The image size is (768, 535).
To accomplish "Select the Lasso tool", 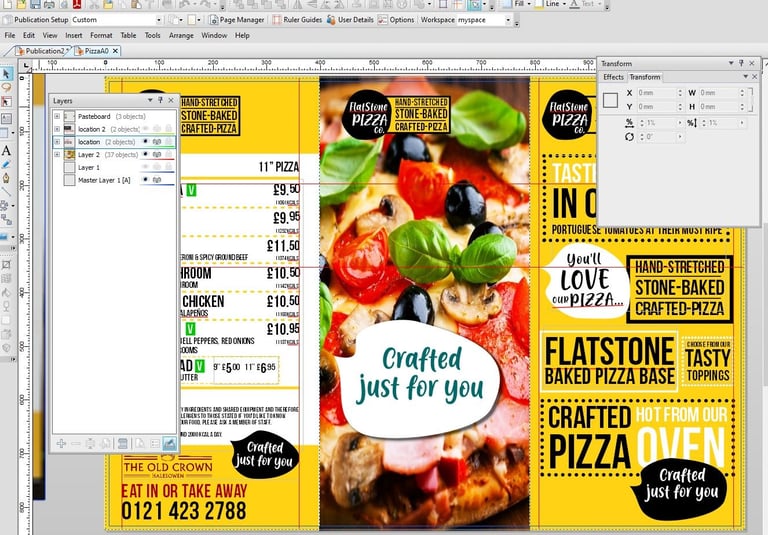I will click(6, 88).
